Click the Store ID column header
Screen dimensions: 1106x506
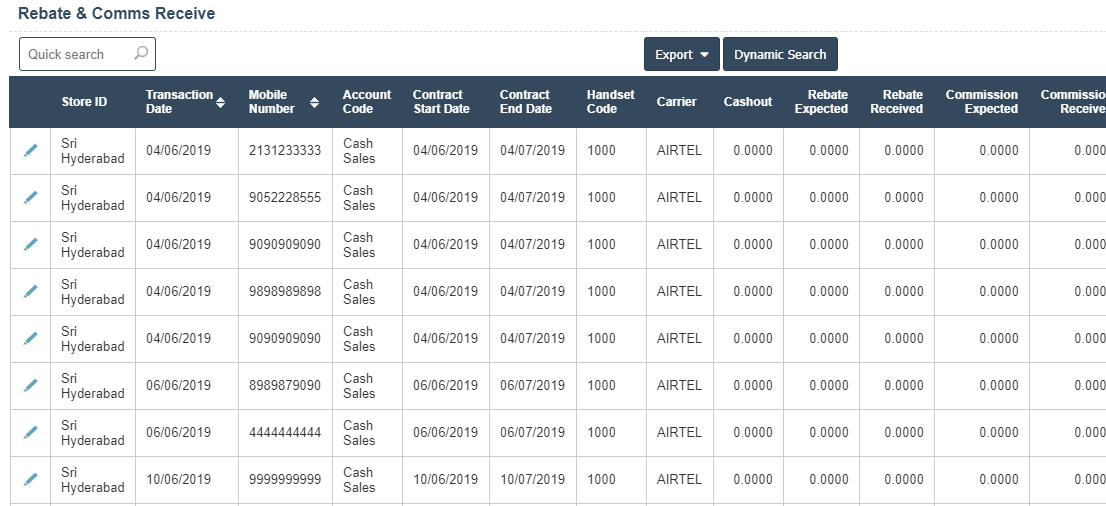pos(84,102)
